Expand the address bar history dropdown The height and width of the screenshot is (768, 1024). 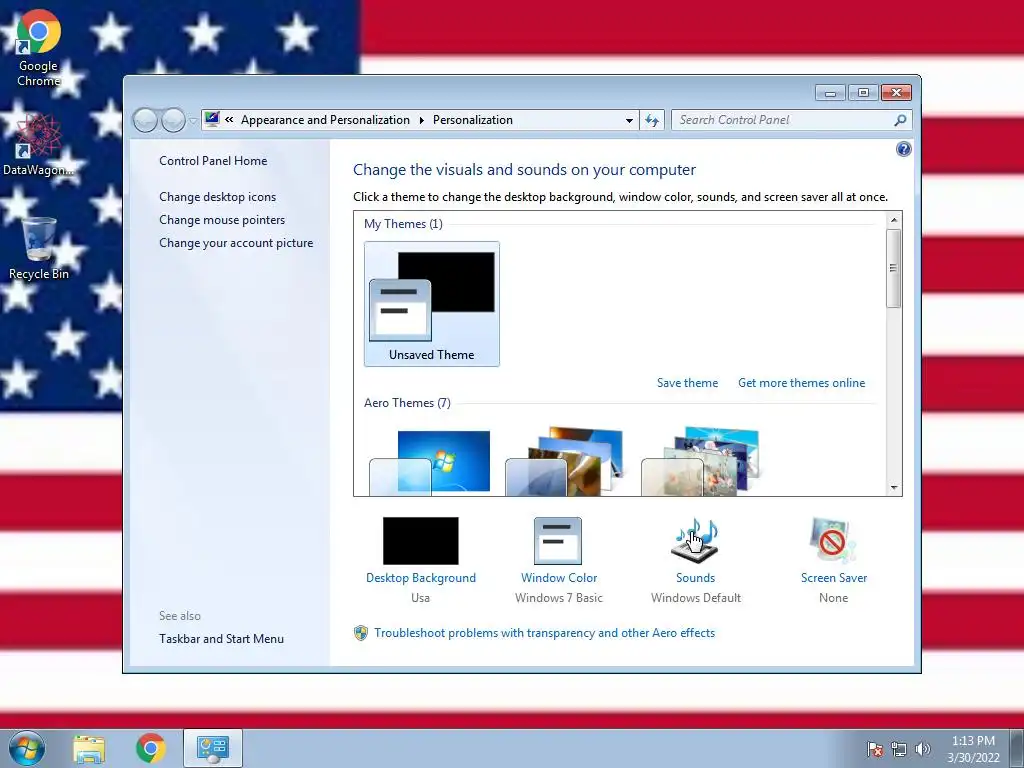(629, 120)
